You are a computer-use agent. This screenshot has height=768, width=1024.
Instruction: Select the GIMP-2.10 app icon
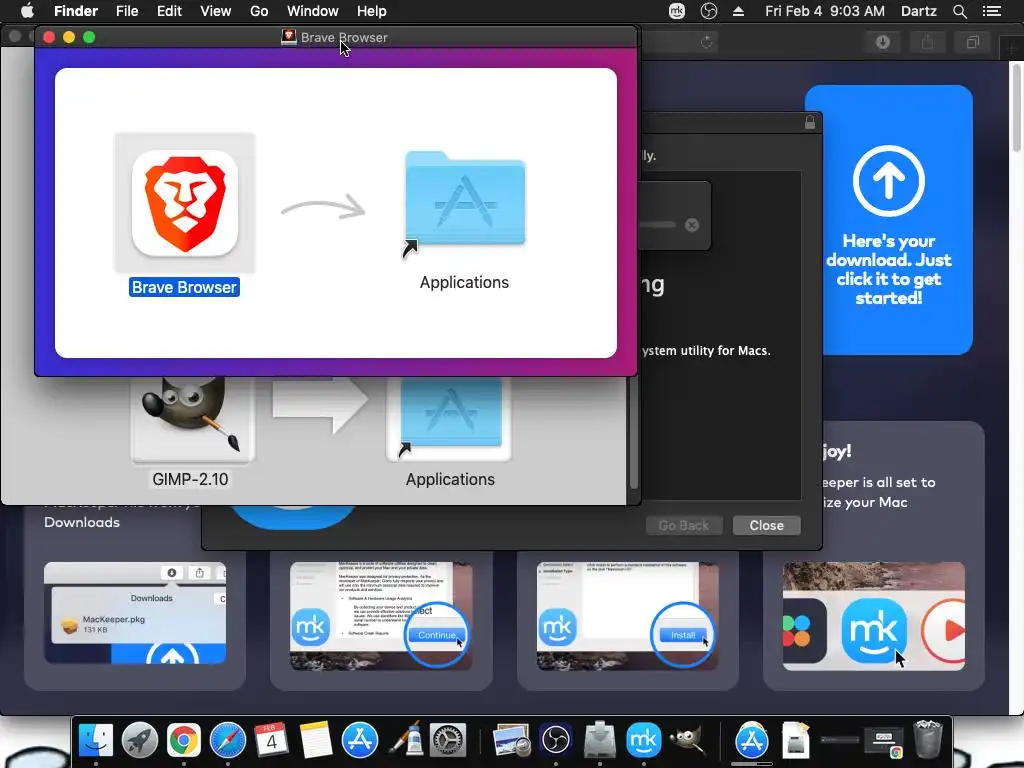click(191, 419)
